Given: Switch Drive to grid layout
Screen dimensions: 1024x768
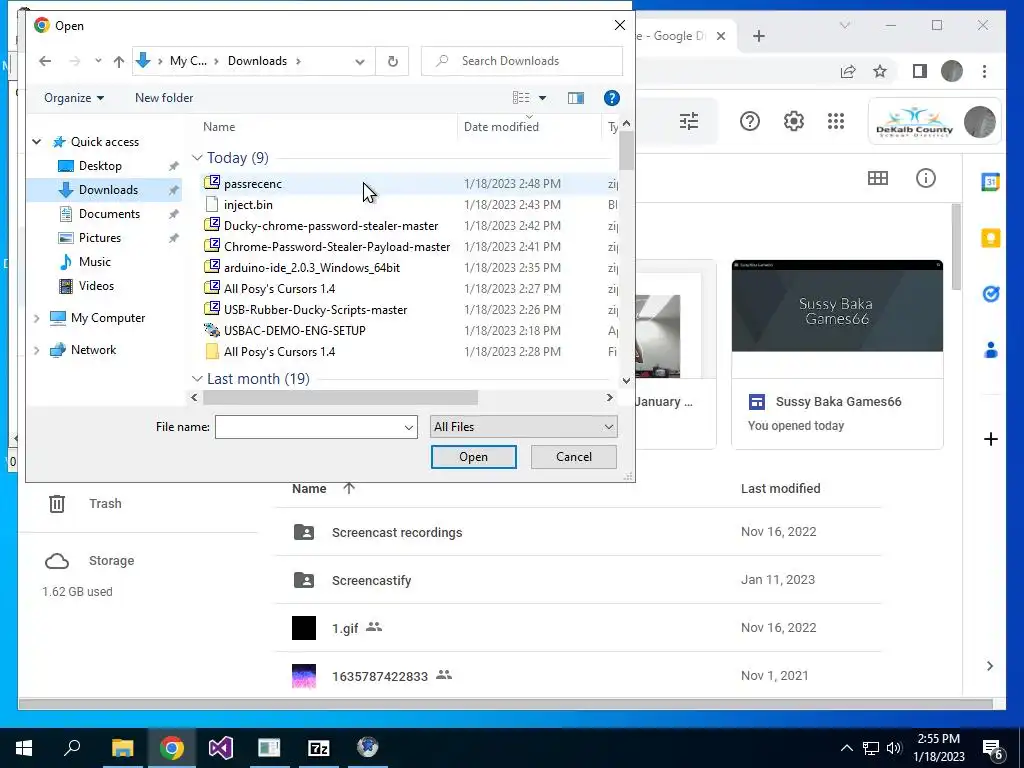Looking at the screenshot, I should point(878,178).
